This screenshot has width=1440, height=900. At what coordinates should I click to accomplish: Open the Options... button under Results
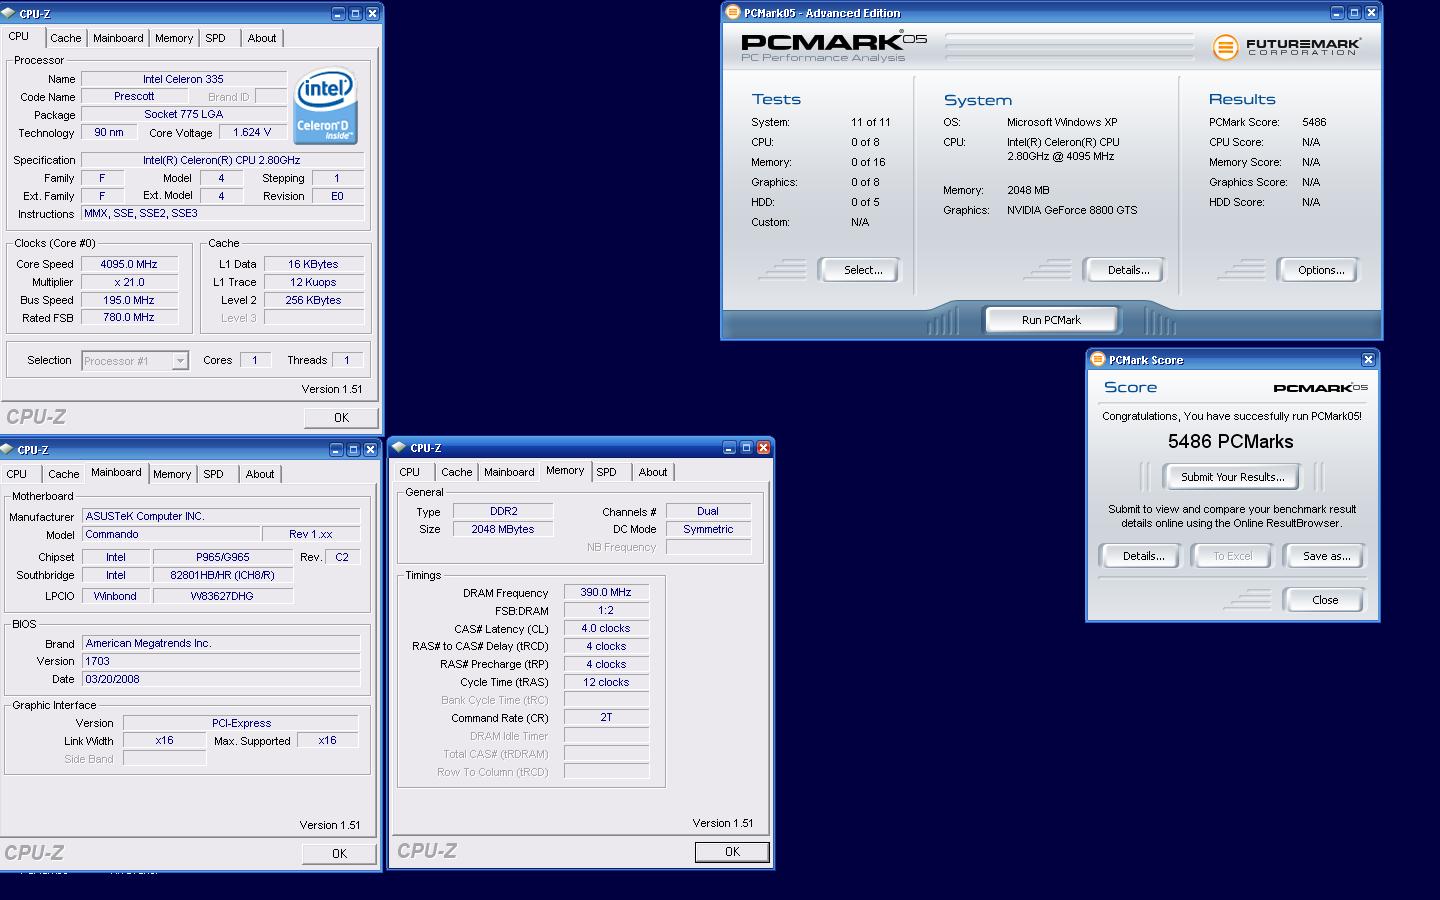pos(1321,270)
